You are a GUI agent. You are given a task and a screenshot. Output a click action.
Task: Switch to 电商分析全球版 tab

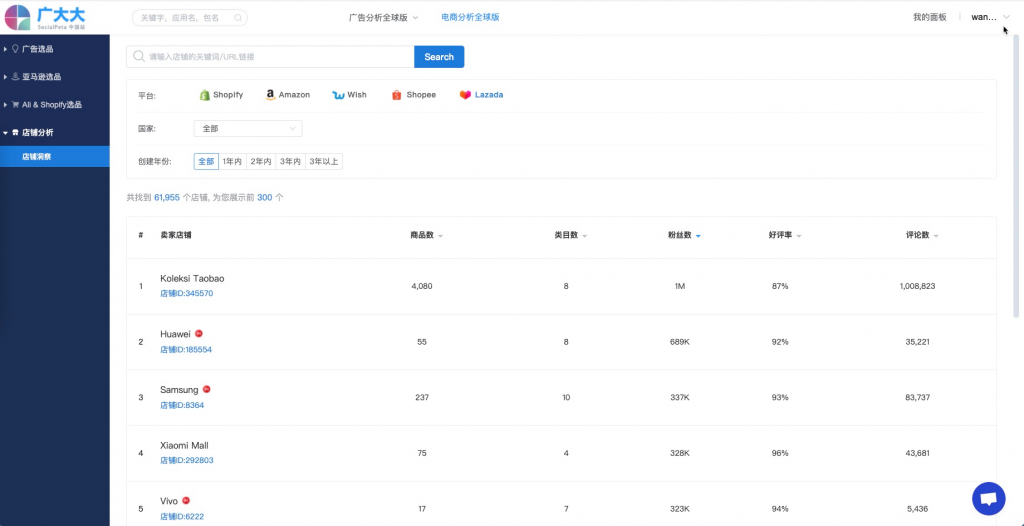tap(470, 18)
